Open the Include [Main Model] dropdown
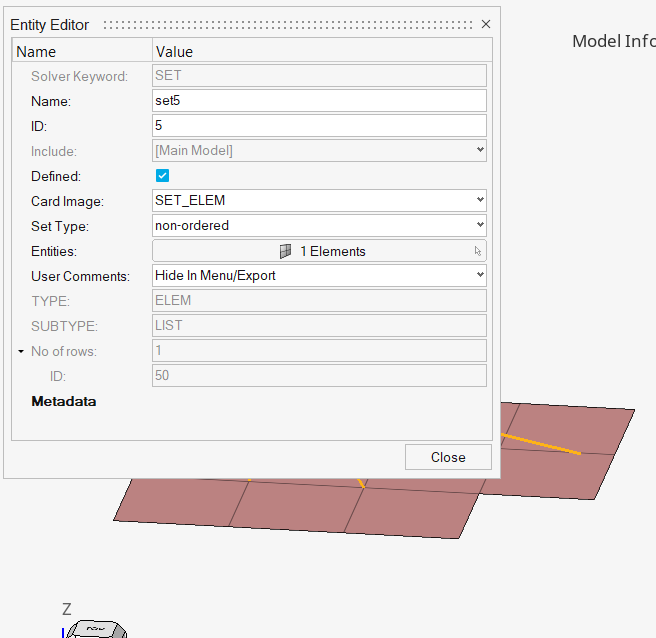 pos(319,151)
